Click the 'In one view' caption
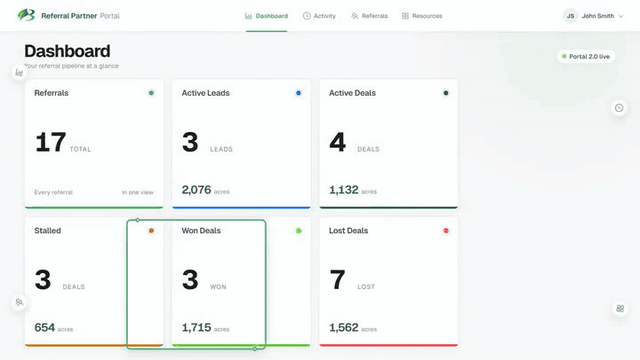 point(138,192)
